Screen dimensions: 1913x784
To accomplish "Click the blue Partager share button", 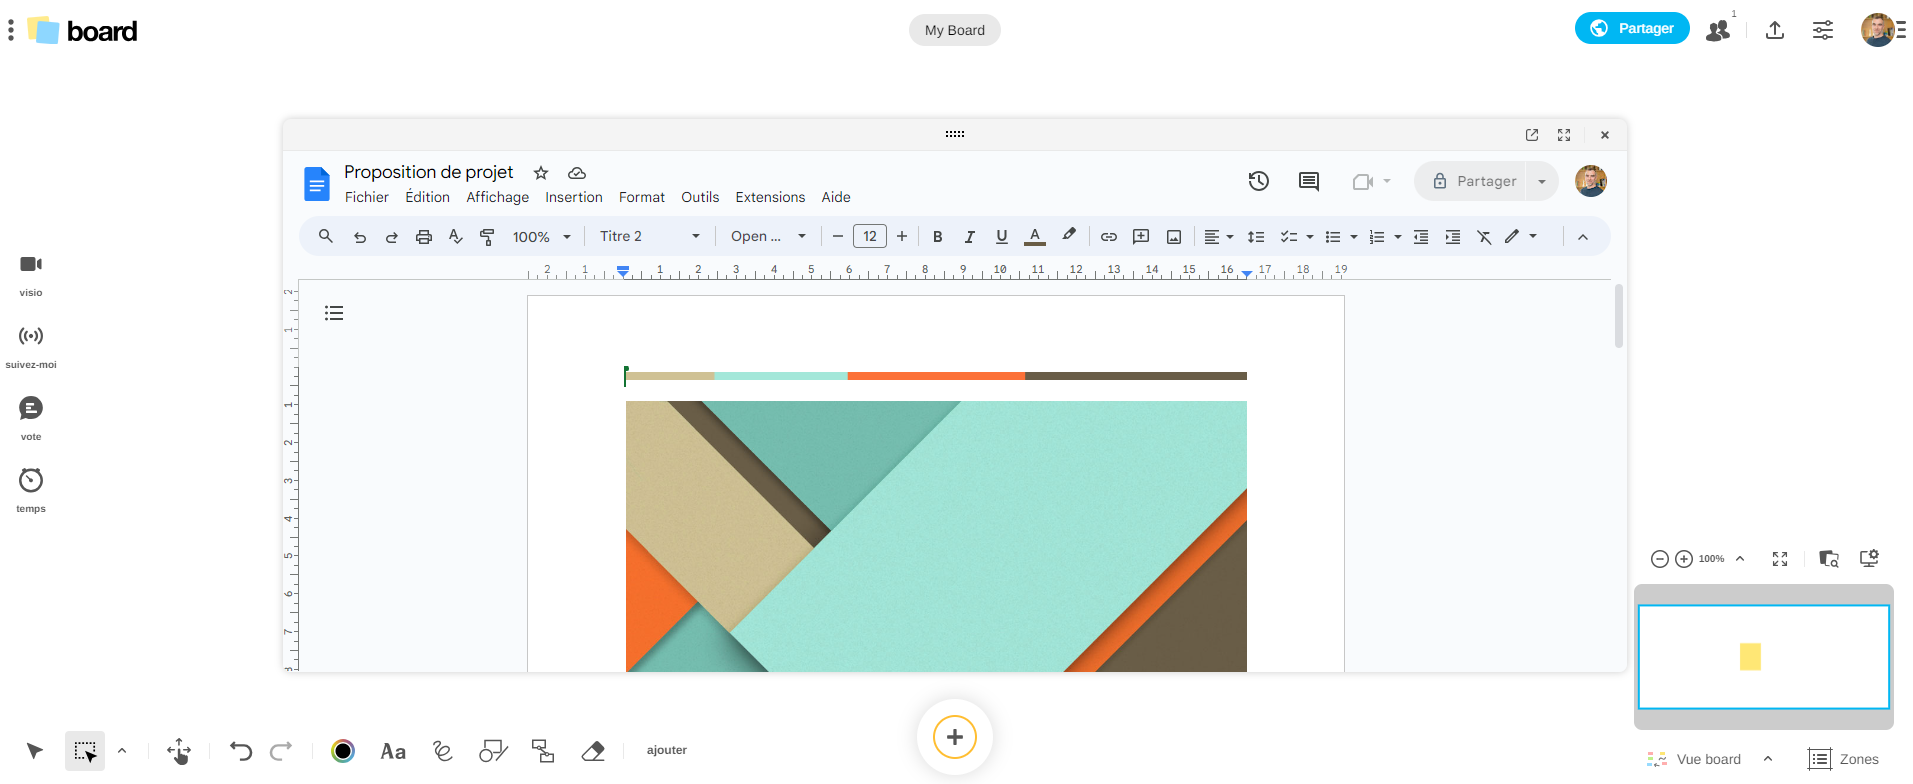I will click(1631, 28).
